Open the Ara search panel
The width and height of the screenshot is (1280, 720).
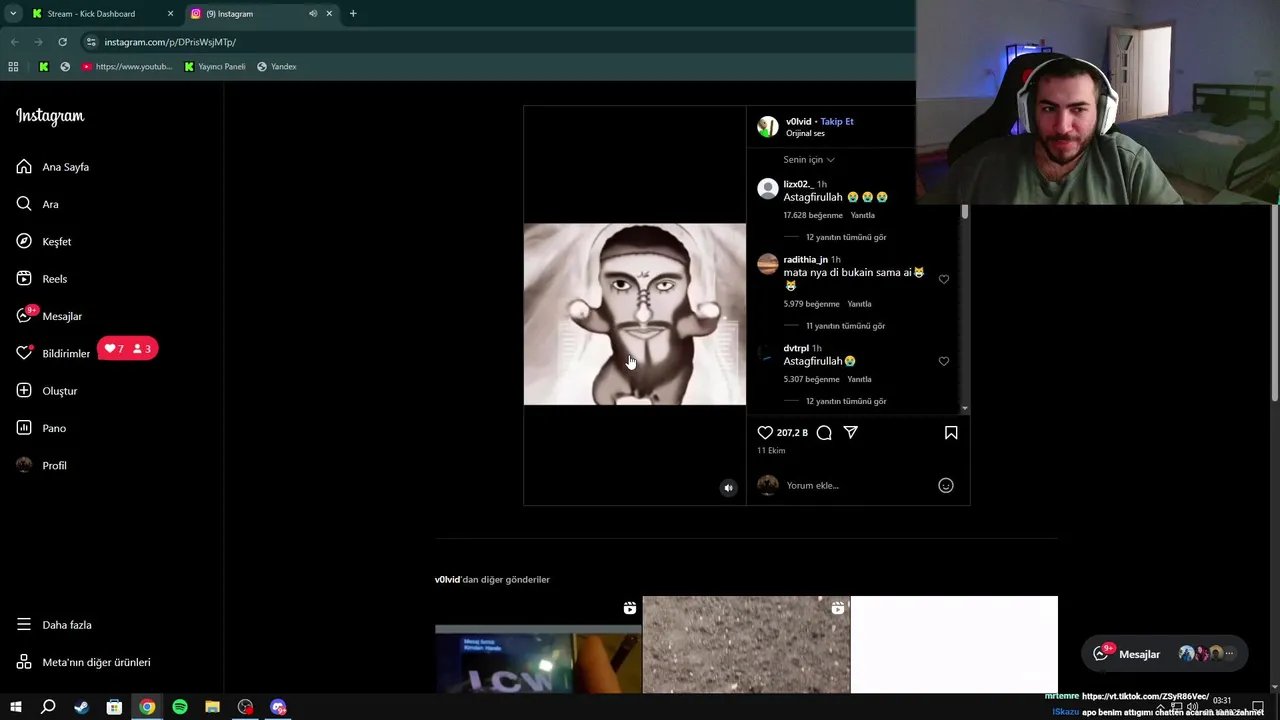click(38, 204)
